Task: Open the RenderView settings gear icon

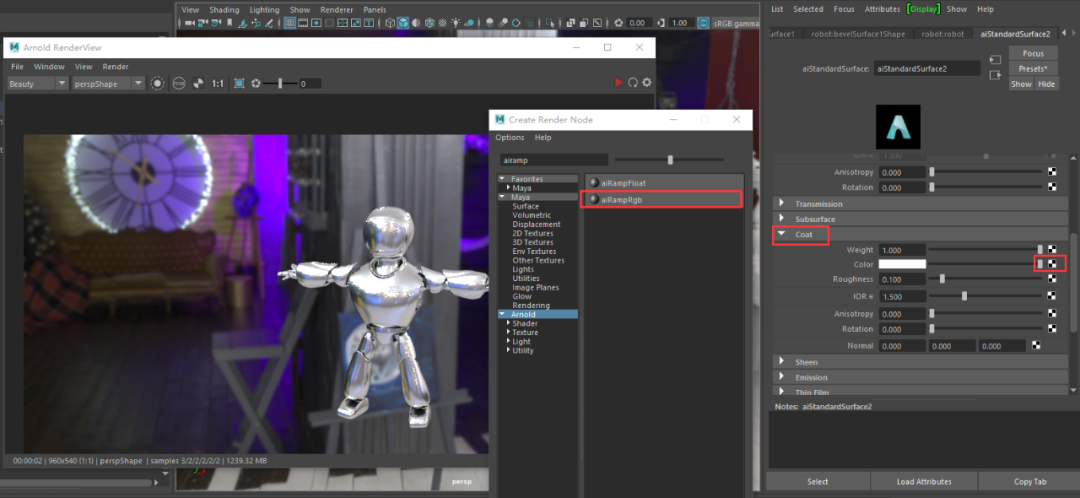Action: coord(647,83)
